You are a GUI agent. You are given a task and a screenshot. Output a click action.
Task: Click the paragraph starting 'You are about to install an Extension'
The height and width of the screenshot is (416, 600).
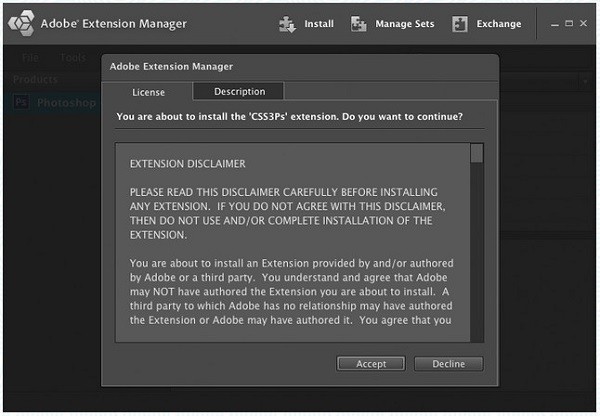pos(291,292)
